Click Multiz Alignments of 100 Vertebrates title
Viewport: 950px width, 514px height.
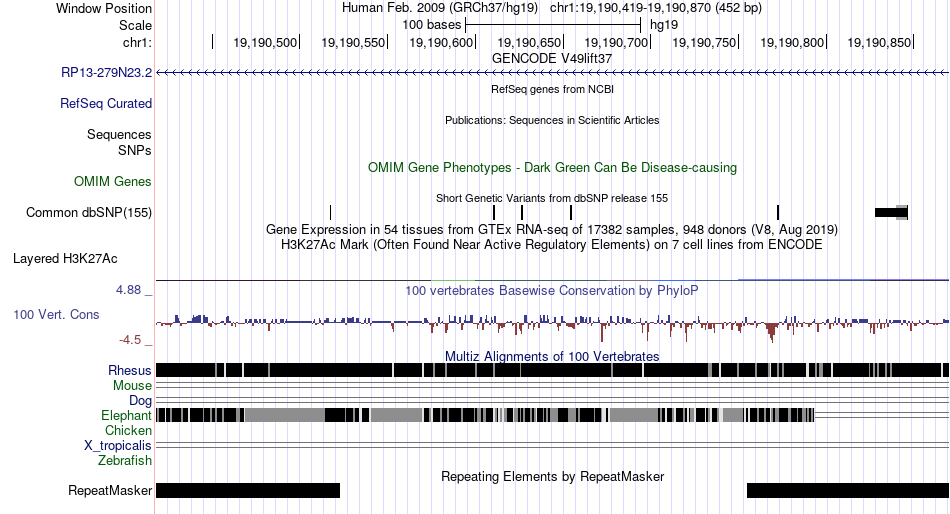point(552,356)
